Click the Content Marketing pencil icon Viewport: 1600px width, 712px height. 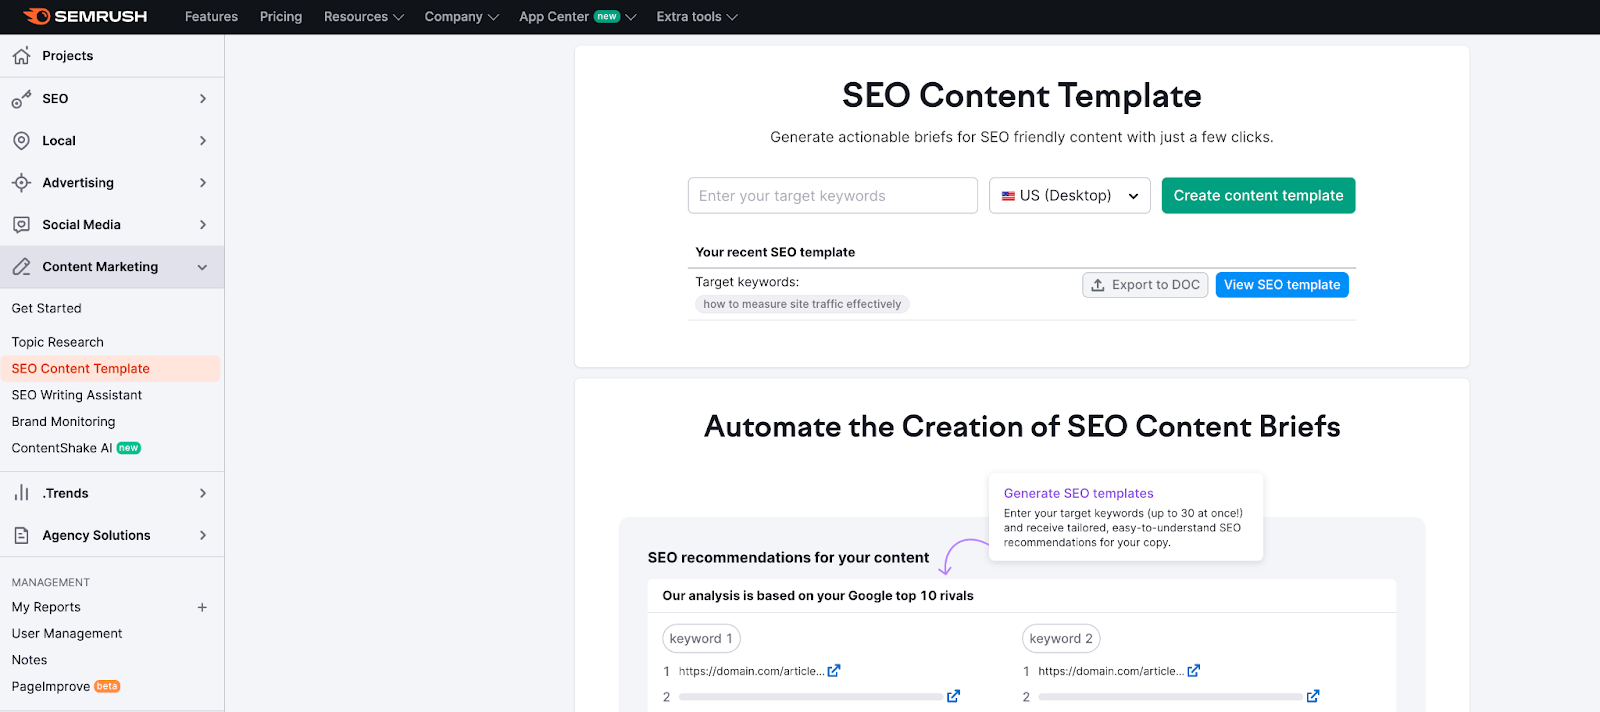[x=21, y=267]
